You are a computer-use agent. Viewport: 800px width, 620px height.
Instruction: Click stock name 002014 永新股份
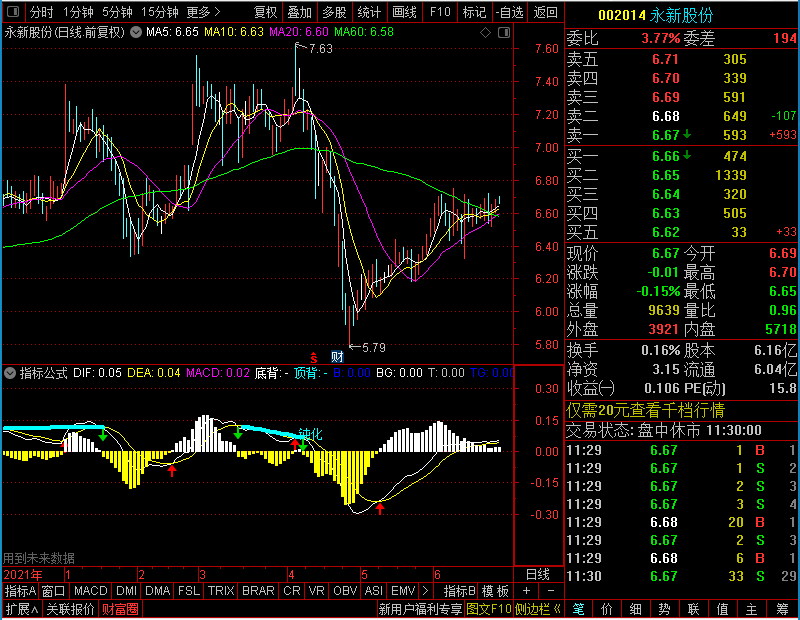pyautogui.click(x=656, y=15)
